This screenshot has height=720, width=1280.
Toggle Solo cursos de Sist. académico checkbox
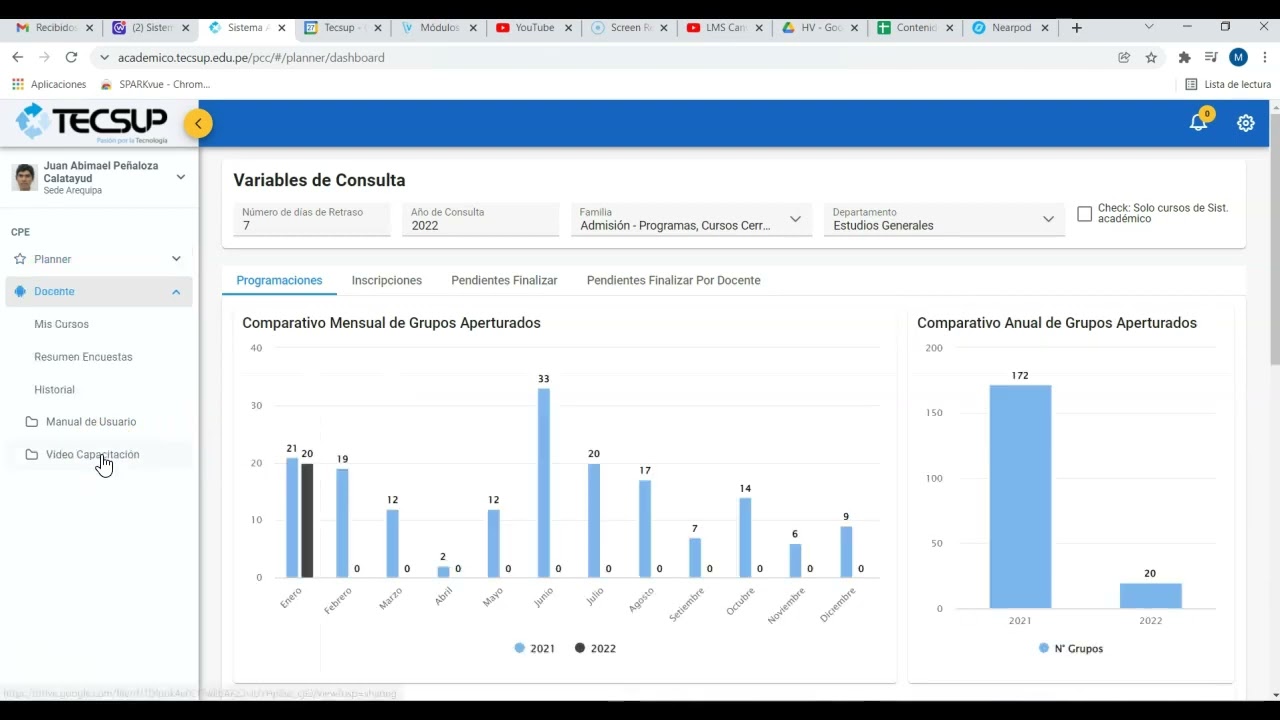pos(1084,214)
